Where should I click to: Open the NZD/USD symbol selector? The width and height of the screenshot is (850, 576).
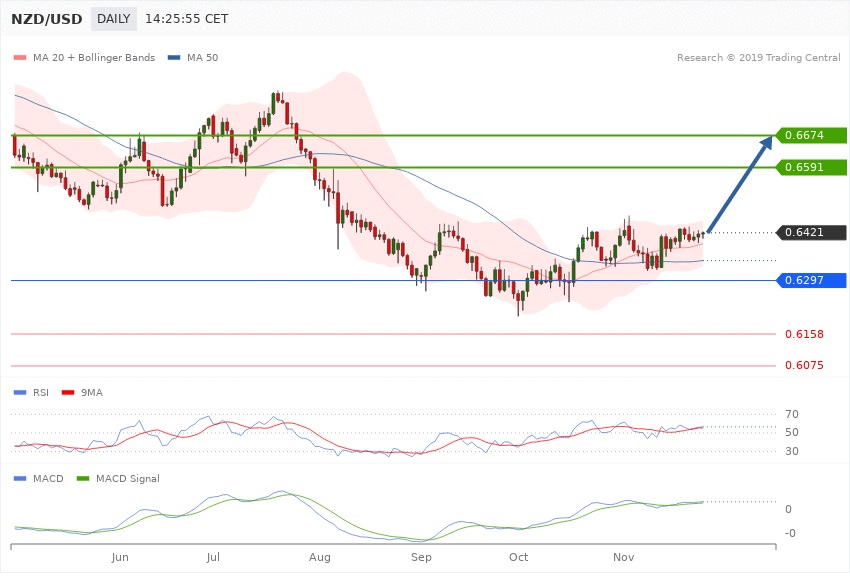[49, 19]
